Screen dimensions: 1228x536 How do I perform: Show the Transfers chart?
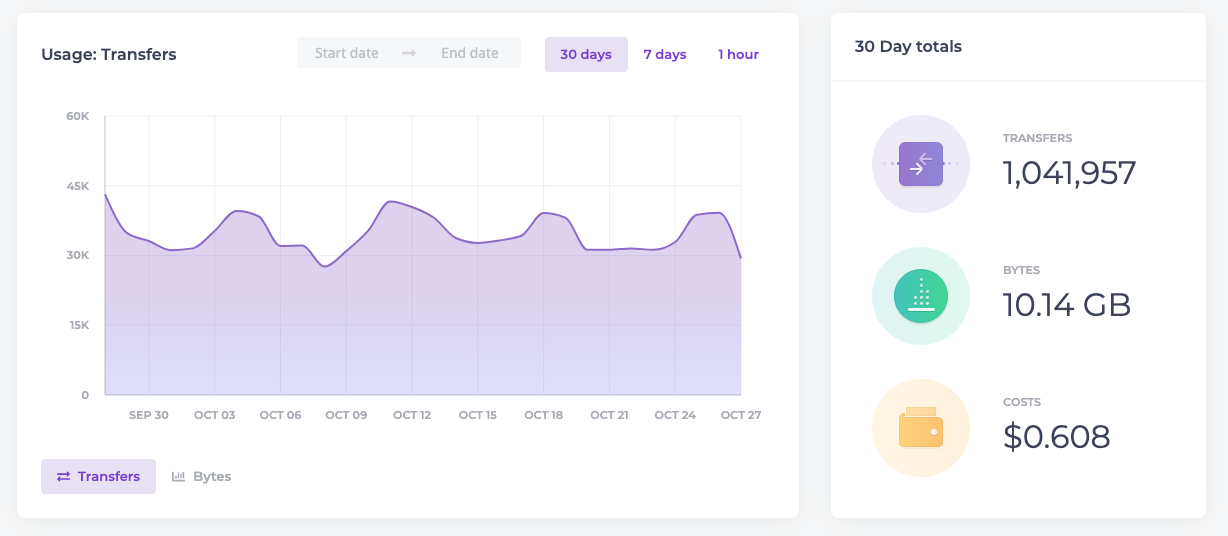tap(98, 477)
